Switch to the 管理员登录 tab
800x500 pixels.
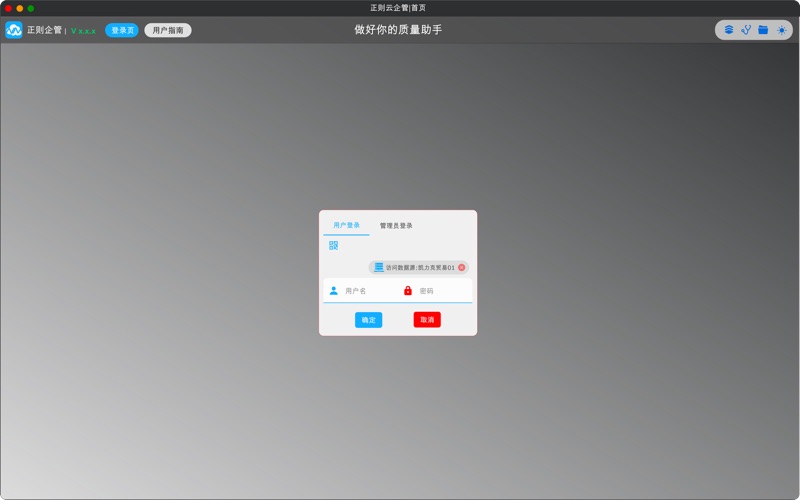point(396,225)
